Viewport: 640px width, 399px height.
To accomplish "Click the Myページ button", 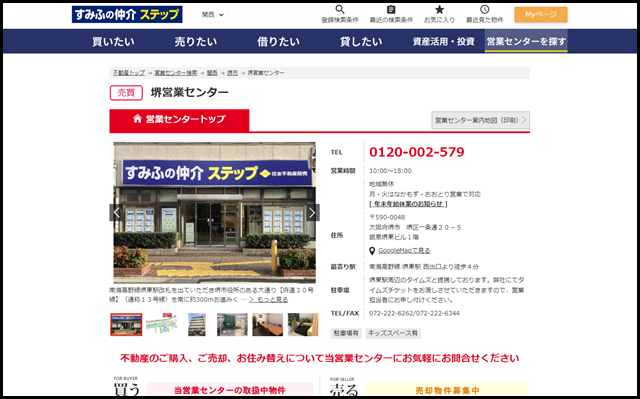I will click(541, 14).
